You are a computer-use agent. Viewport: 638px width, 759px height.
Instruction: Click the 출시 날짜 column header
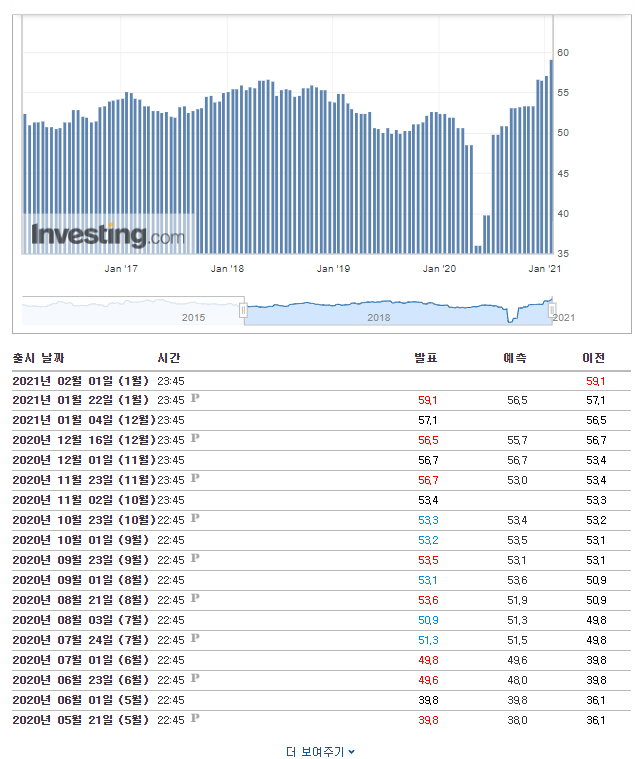click(38, 358)
